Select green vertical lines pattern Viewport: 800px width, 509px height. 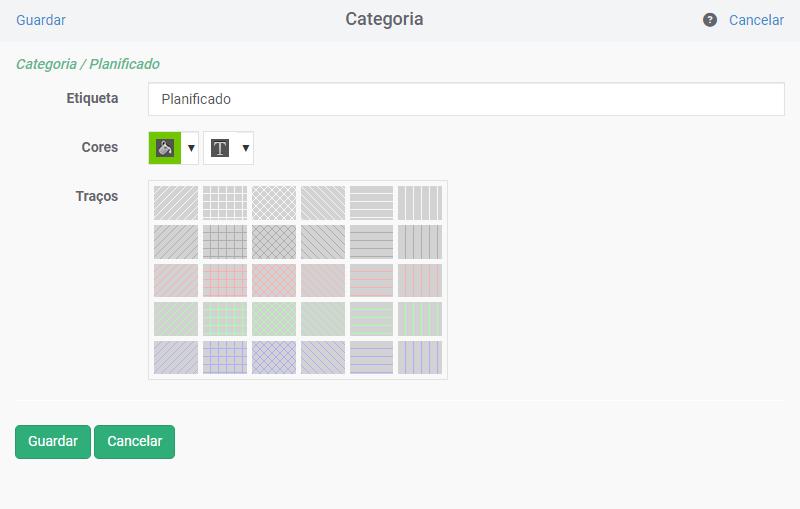pos(420,319)
